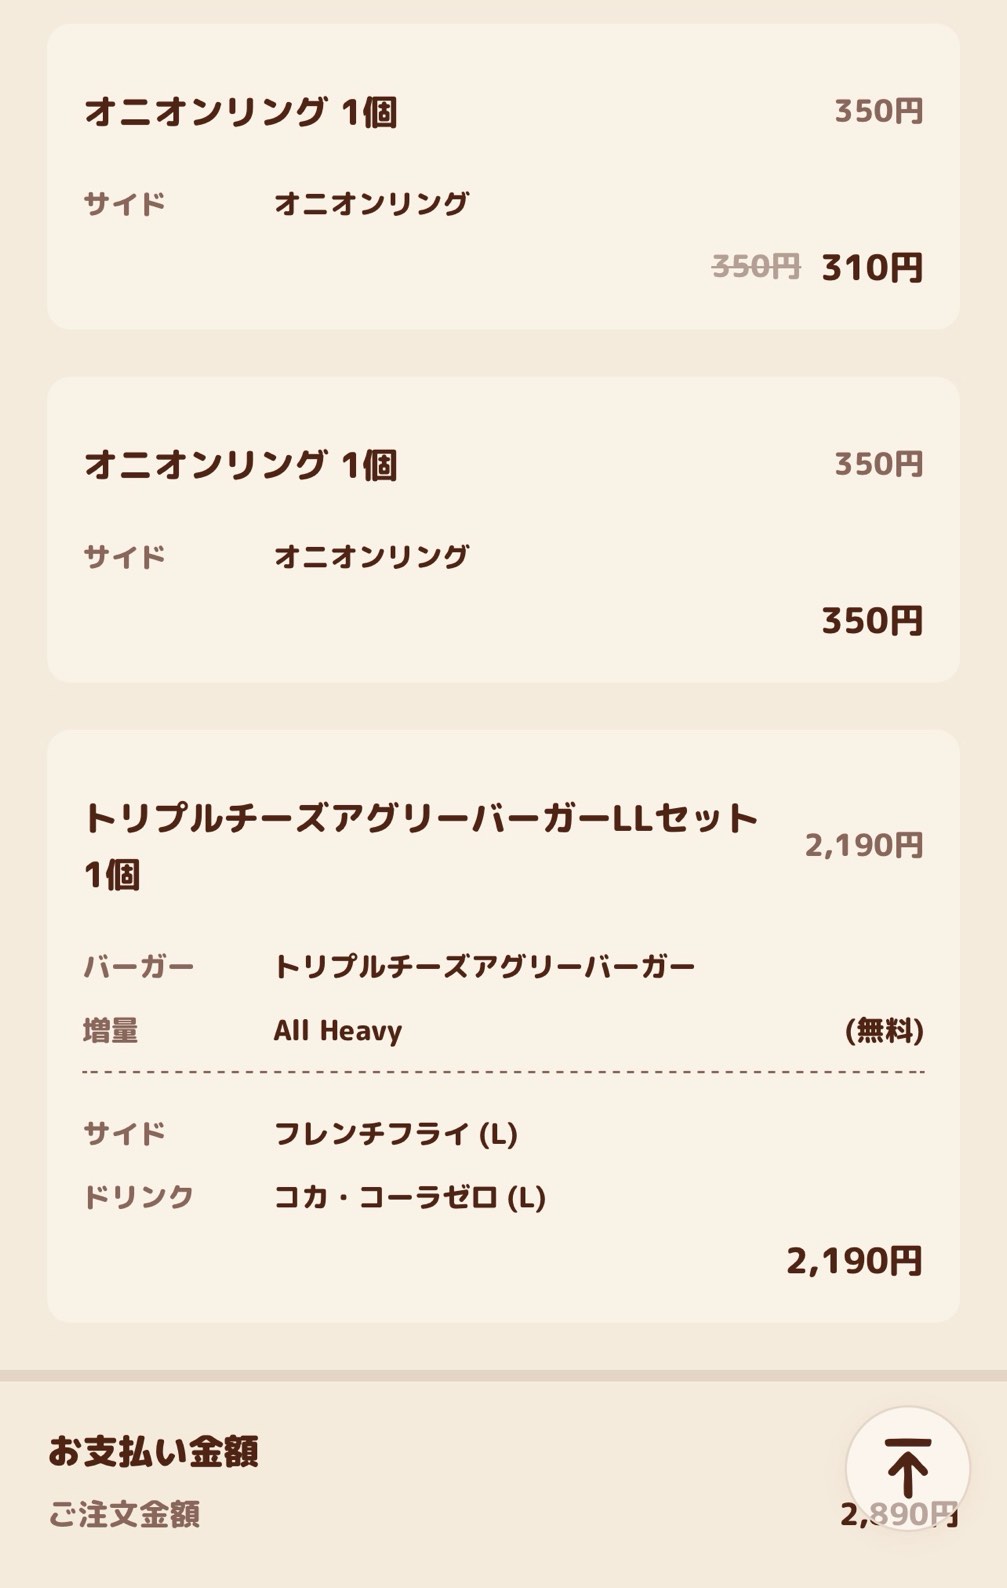Screen dimensions: 1007x1588
Task: Tap the お支払い金額 heading
Action: coord(154,1451)
